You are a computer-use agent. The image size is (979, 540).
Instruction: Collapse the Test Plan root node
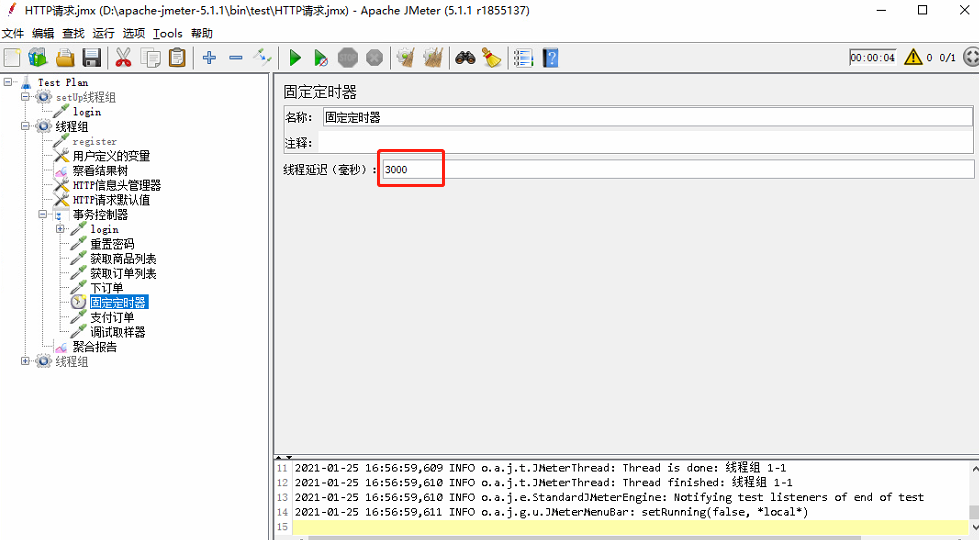[8, 82]
